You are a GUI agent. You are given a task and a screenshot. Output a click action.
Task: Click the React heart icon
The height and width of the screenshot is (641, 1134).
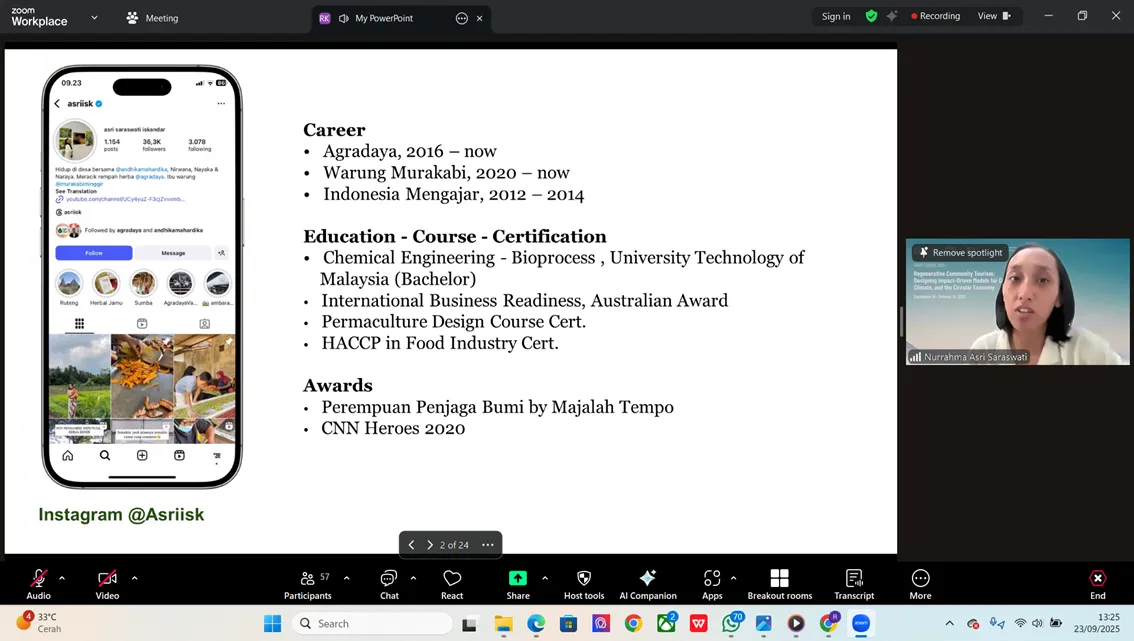[x=452, y=583]
